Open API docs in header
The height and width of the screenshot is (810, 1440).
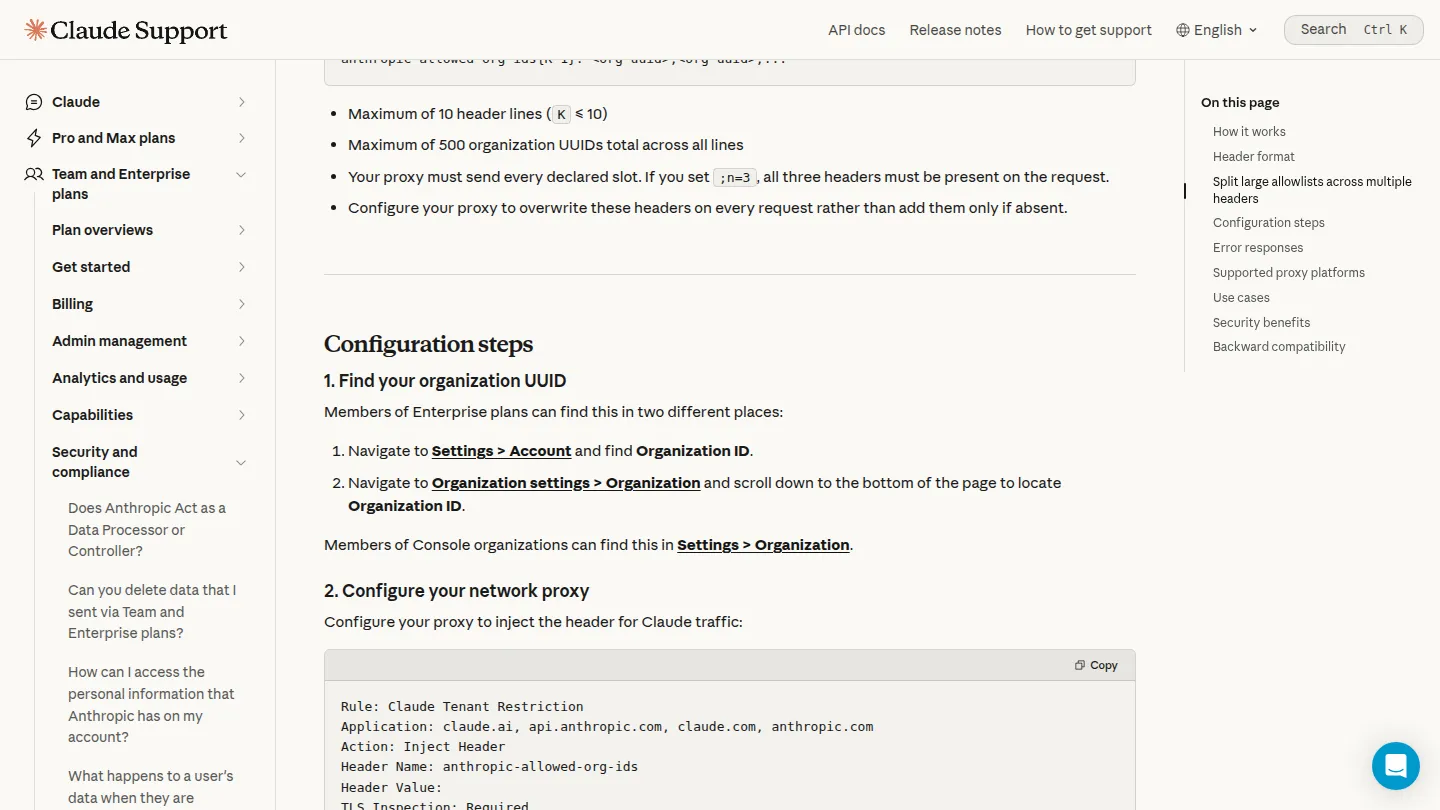pyautogui.click(x=856, y=30)
